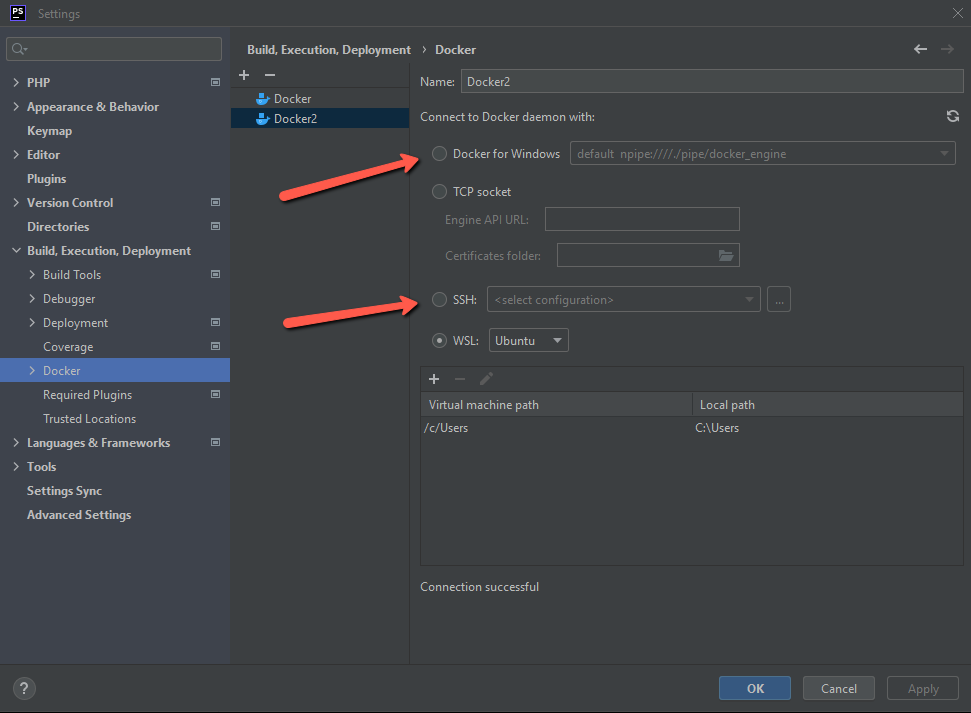Viewport: 971px width, 713px height.
Task: Select Docker for Windows radio button
Action: (439, 154)
